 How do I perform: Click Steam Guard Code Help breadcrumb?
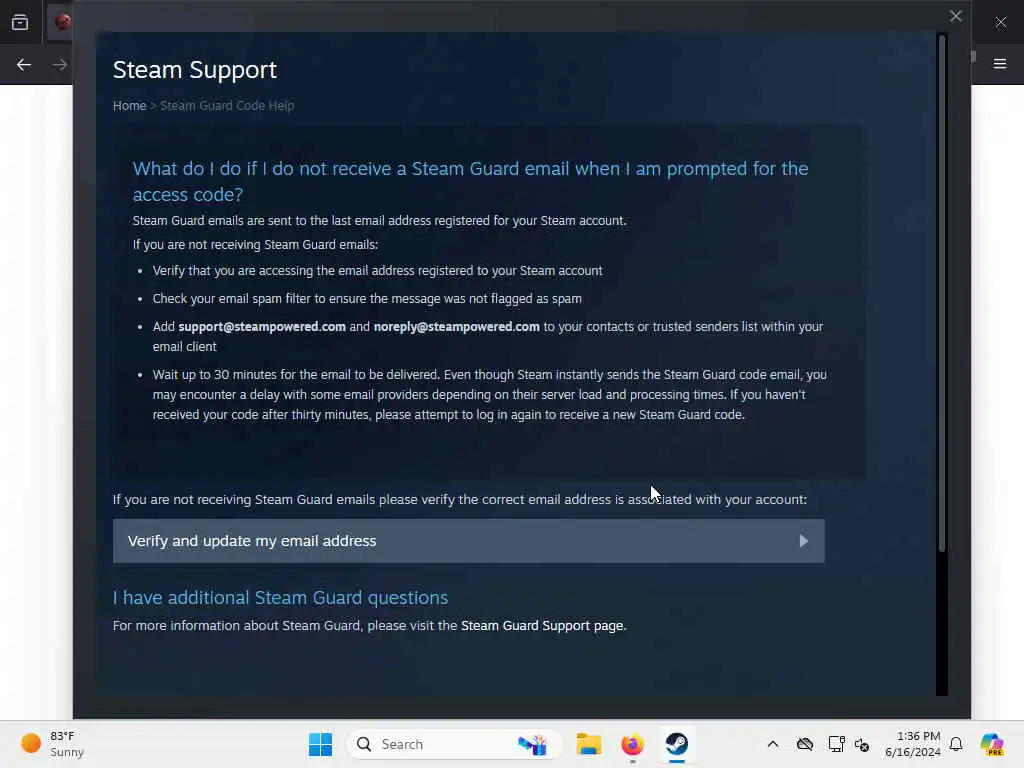click(227, 106)
